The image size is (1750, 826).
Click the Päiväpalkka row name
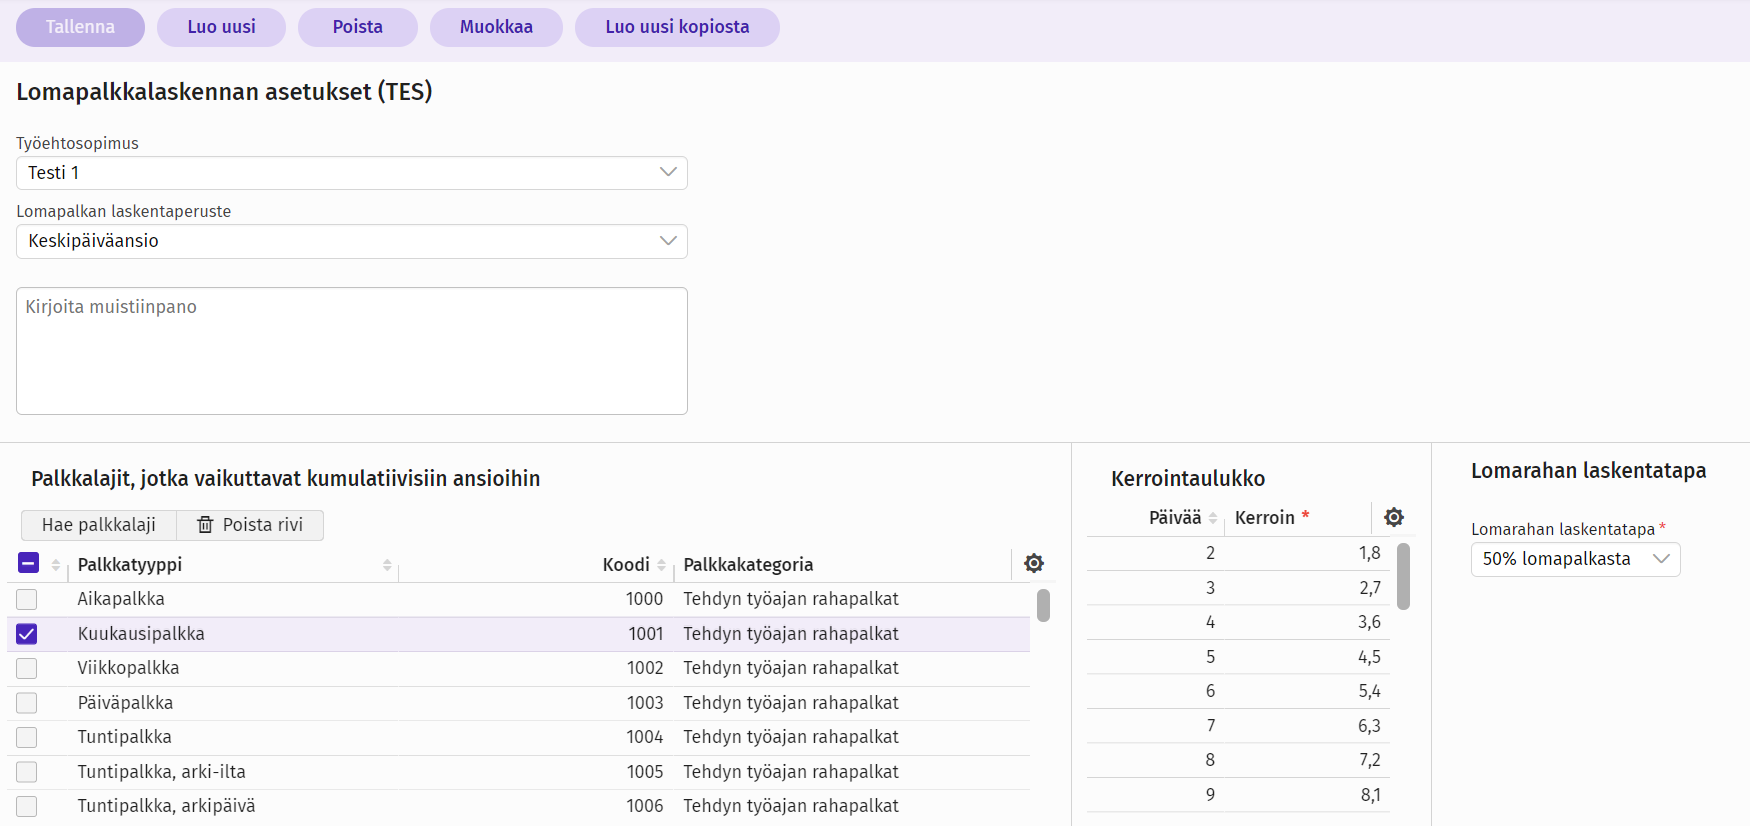pyautogui.click(x=125, y=703)
